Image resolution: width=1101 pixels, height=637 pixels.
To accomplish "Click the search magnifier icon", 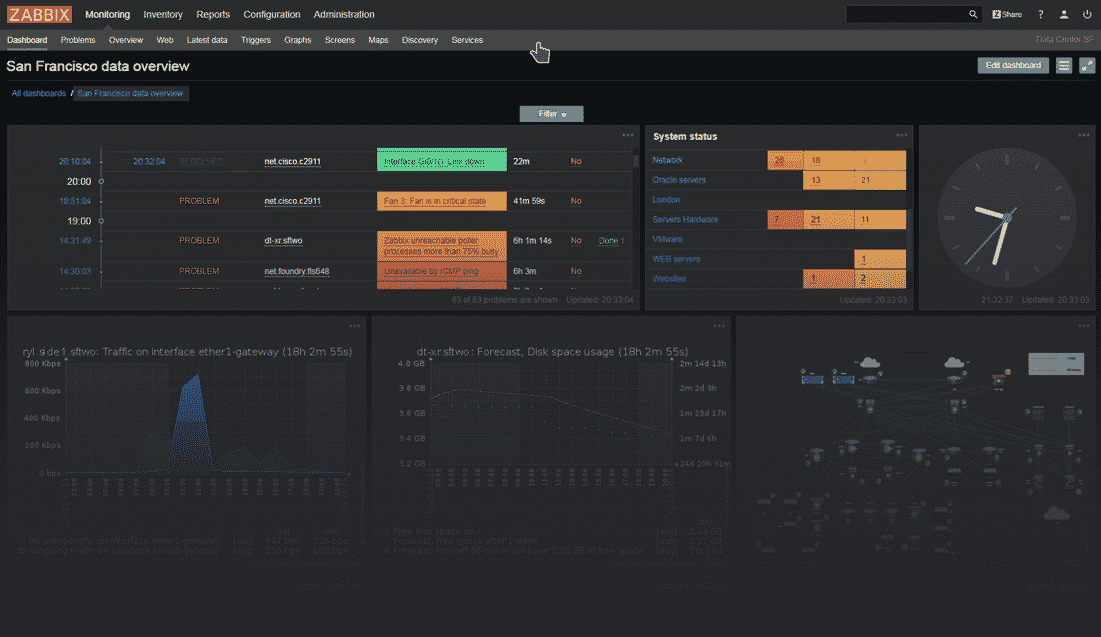I will point(973,14).
